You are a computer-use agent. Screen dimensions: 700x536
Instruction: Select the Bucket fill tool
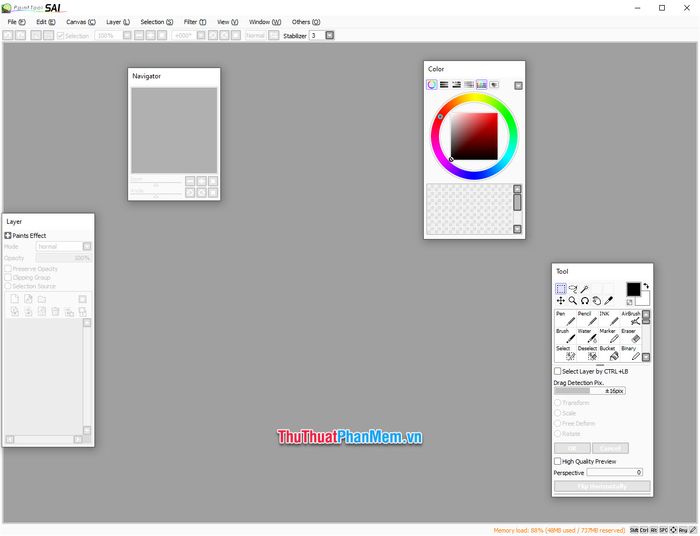[609, 353]
